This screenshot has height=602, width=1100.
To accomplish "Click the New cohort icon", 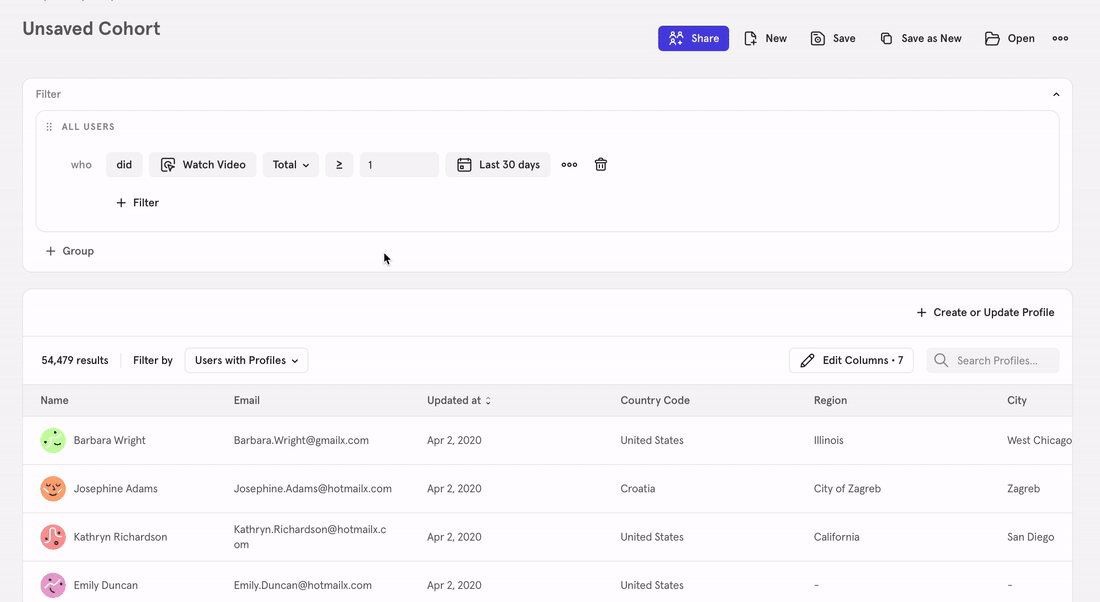I will (x=749, y=38).
